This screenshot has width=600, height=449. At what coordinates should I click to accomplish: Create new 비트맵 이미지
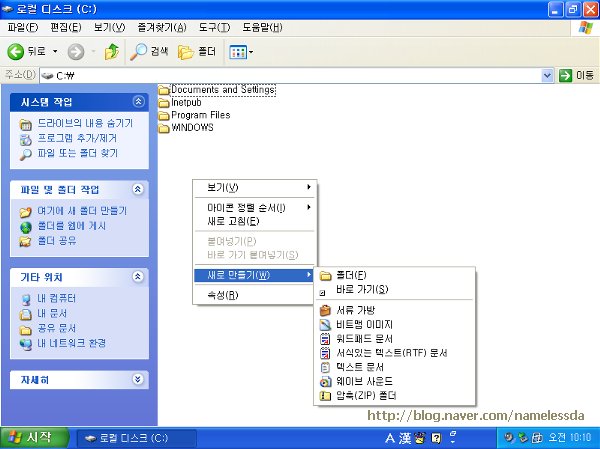(x=394, y=325)
